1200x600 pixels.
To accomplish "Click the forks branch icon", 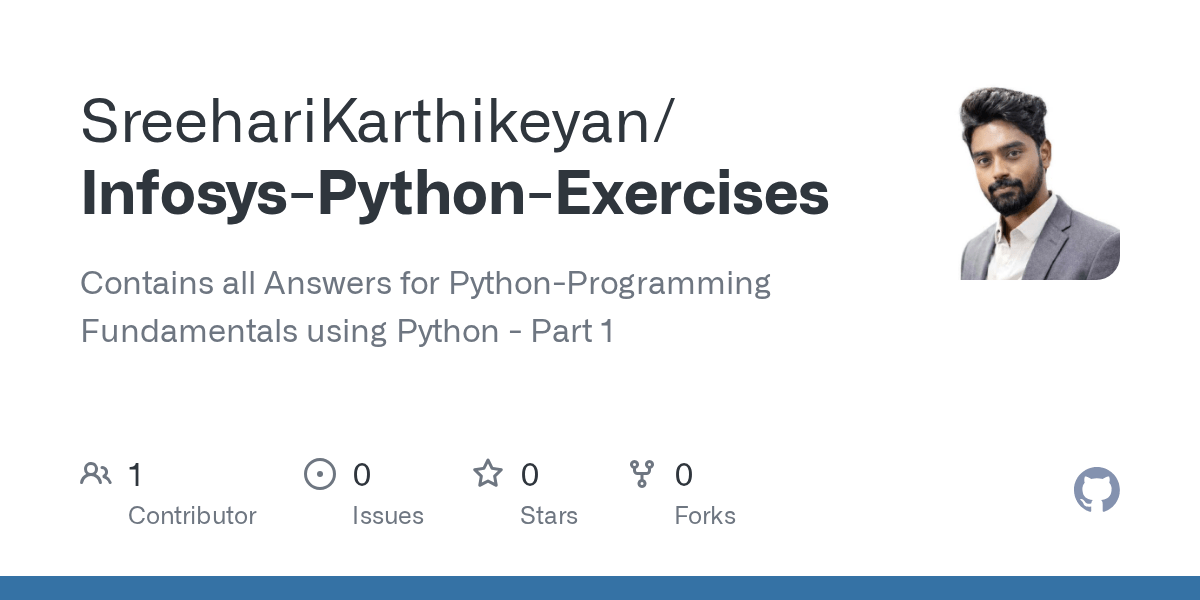I will click(642, 474).
